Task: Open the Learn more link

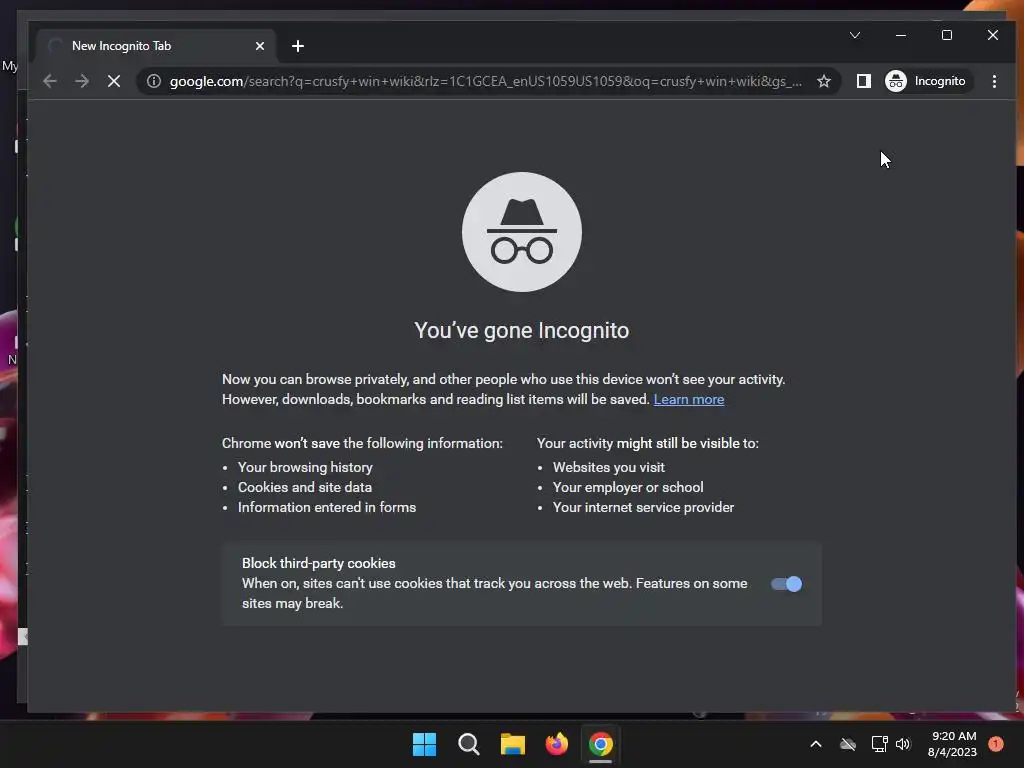Action: coord(688,399)
